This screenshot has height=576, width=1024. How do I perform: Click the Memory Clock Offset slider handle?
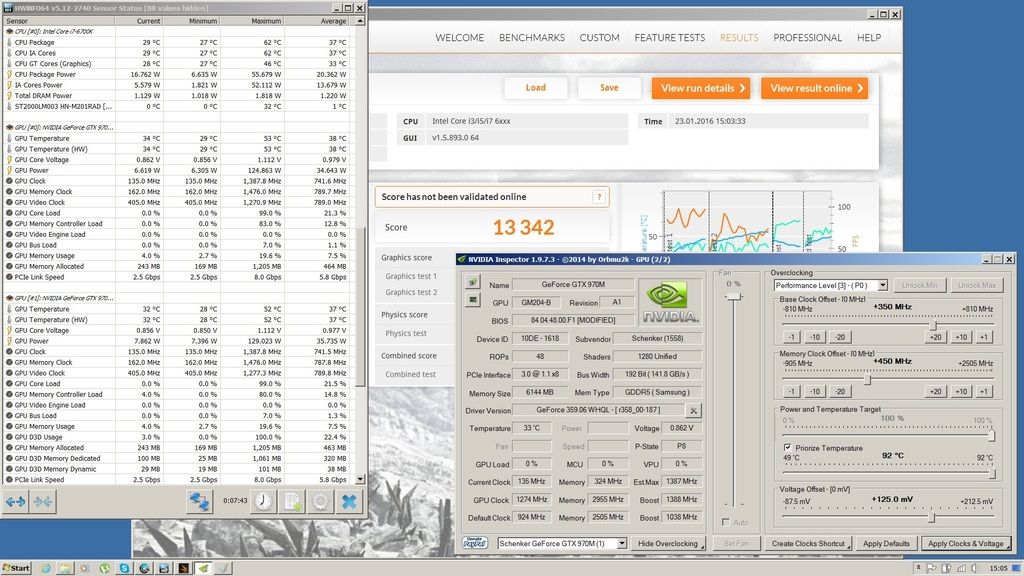coord(868,379)
